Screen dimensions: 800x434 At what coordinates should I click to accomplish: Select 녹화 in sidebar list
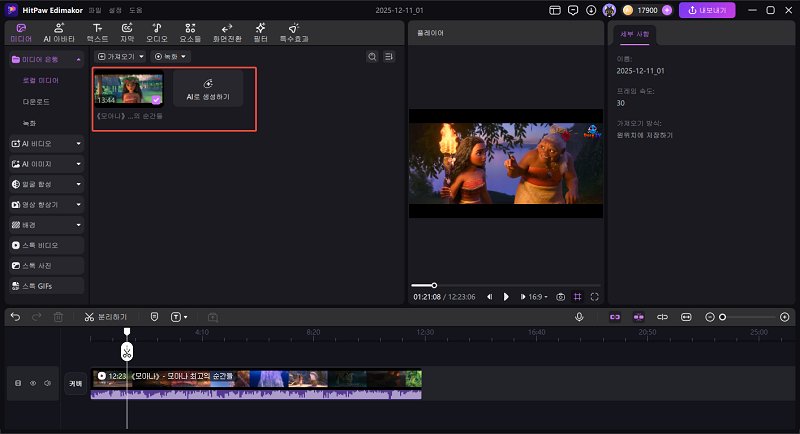point(29,123)
